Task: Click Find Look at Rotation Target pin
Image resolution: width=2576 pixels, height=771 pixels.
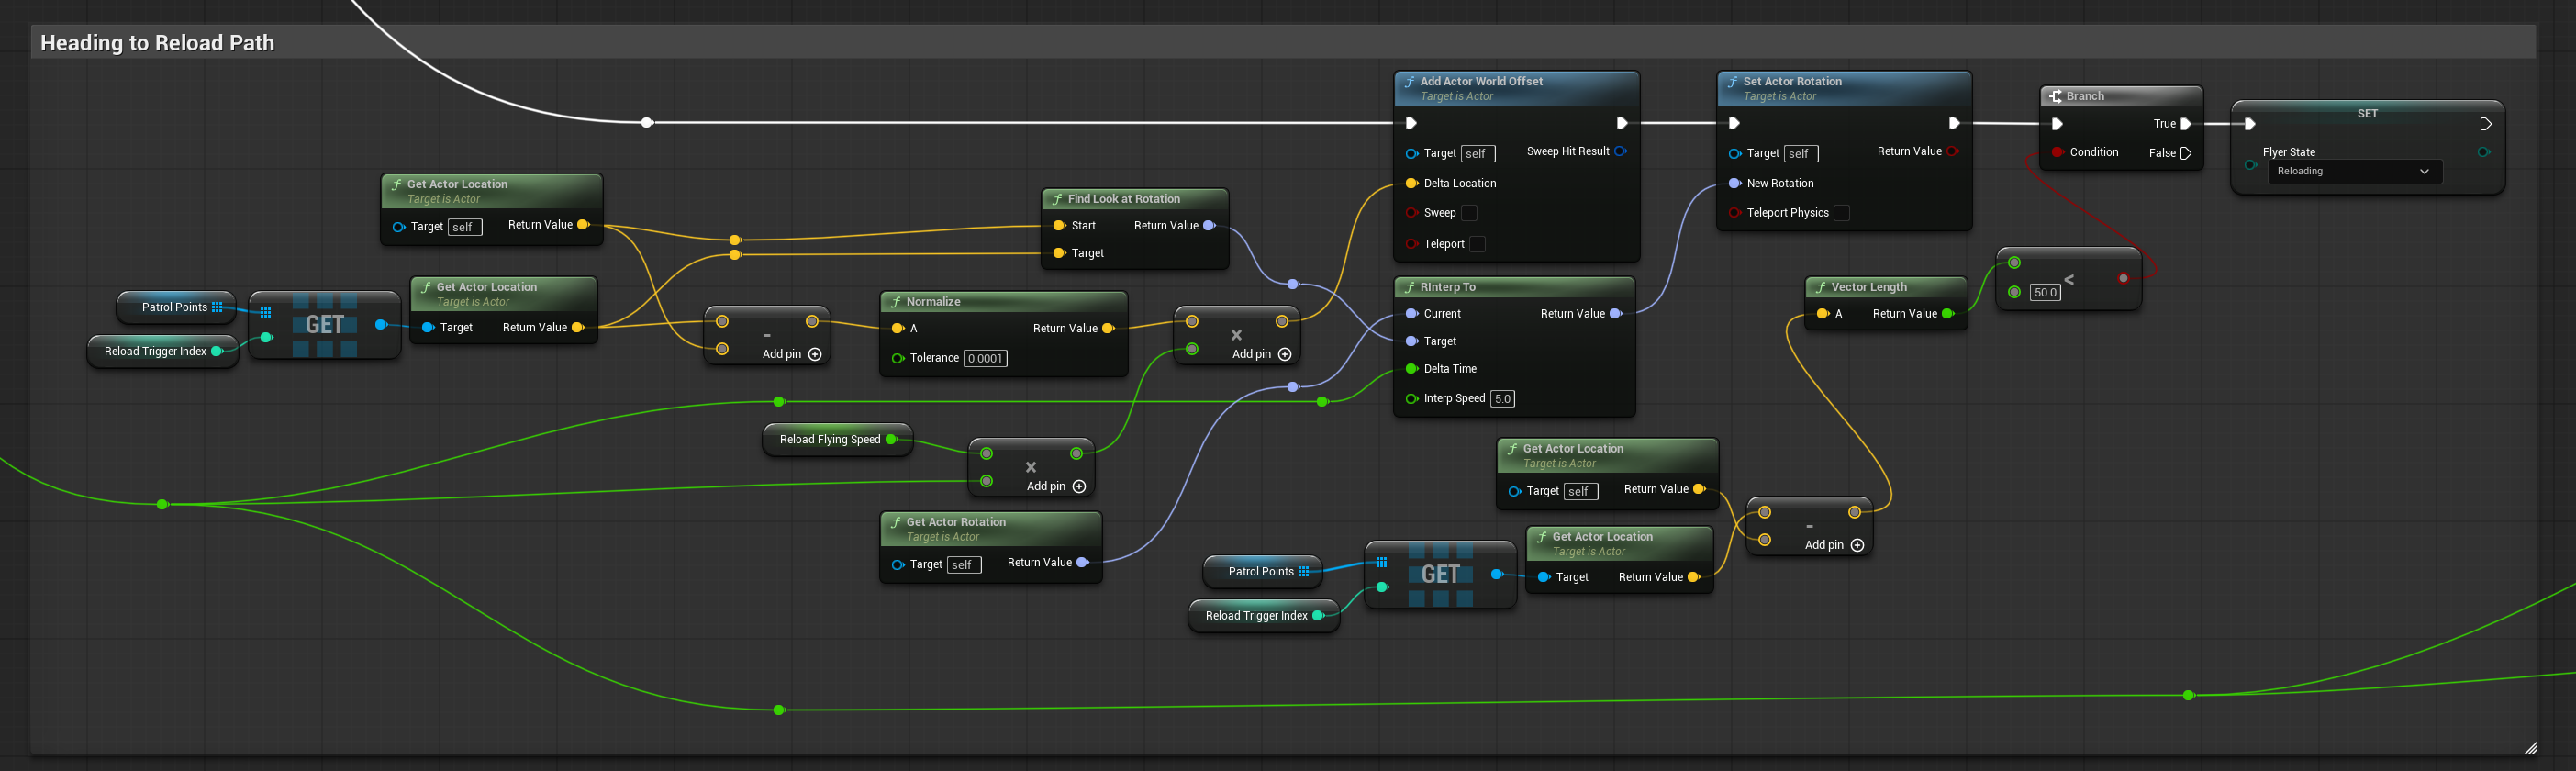Action: pos(1060,254)
